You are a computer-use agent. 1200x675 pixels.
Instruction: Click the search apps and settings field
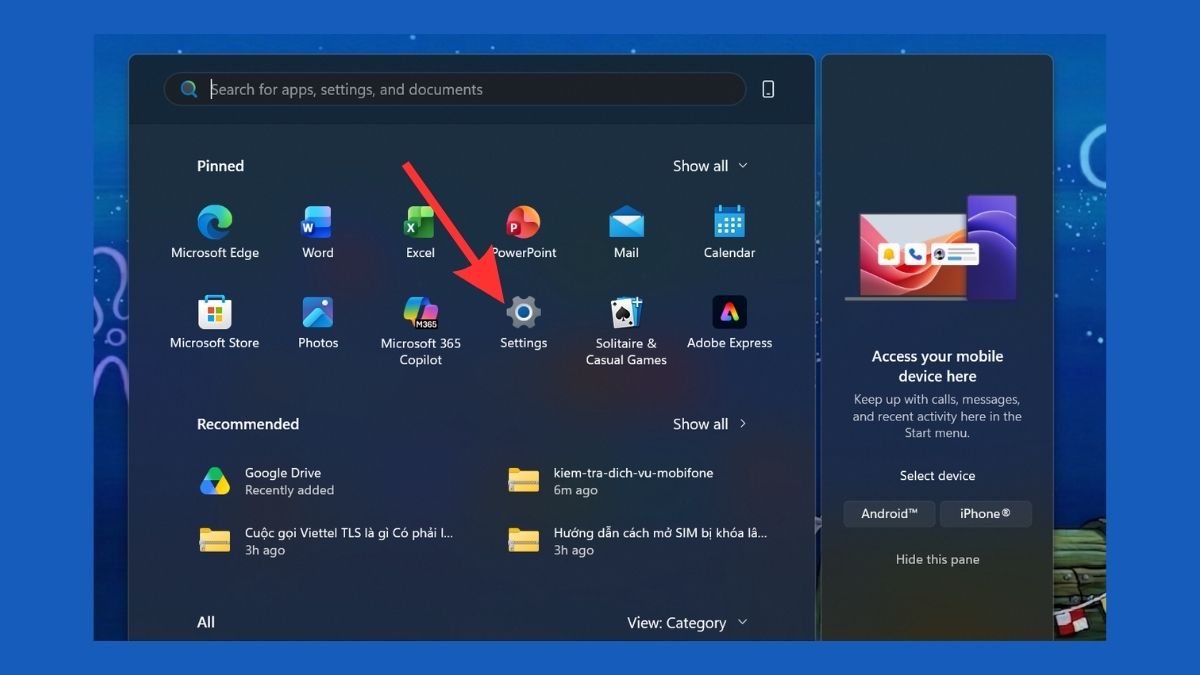[455, 89]
